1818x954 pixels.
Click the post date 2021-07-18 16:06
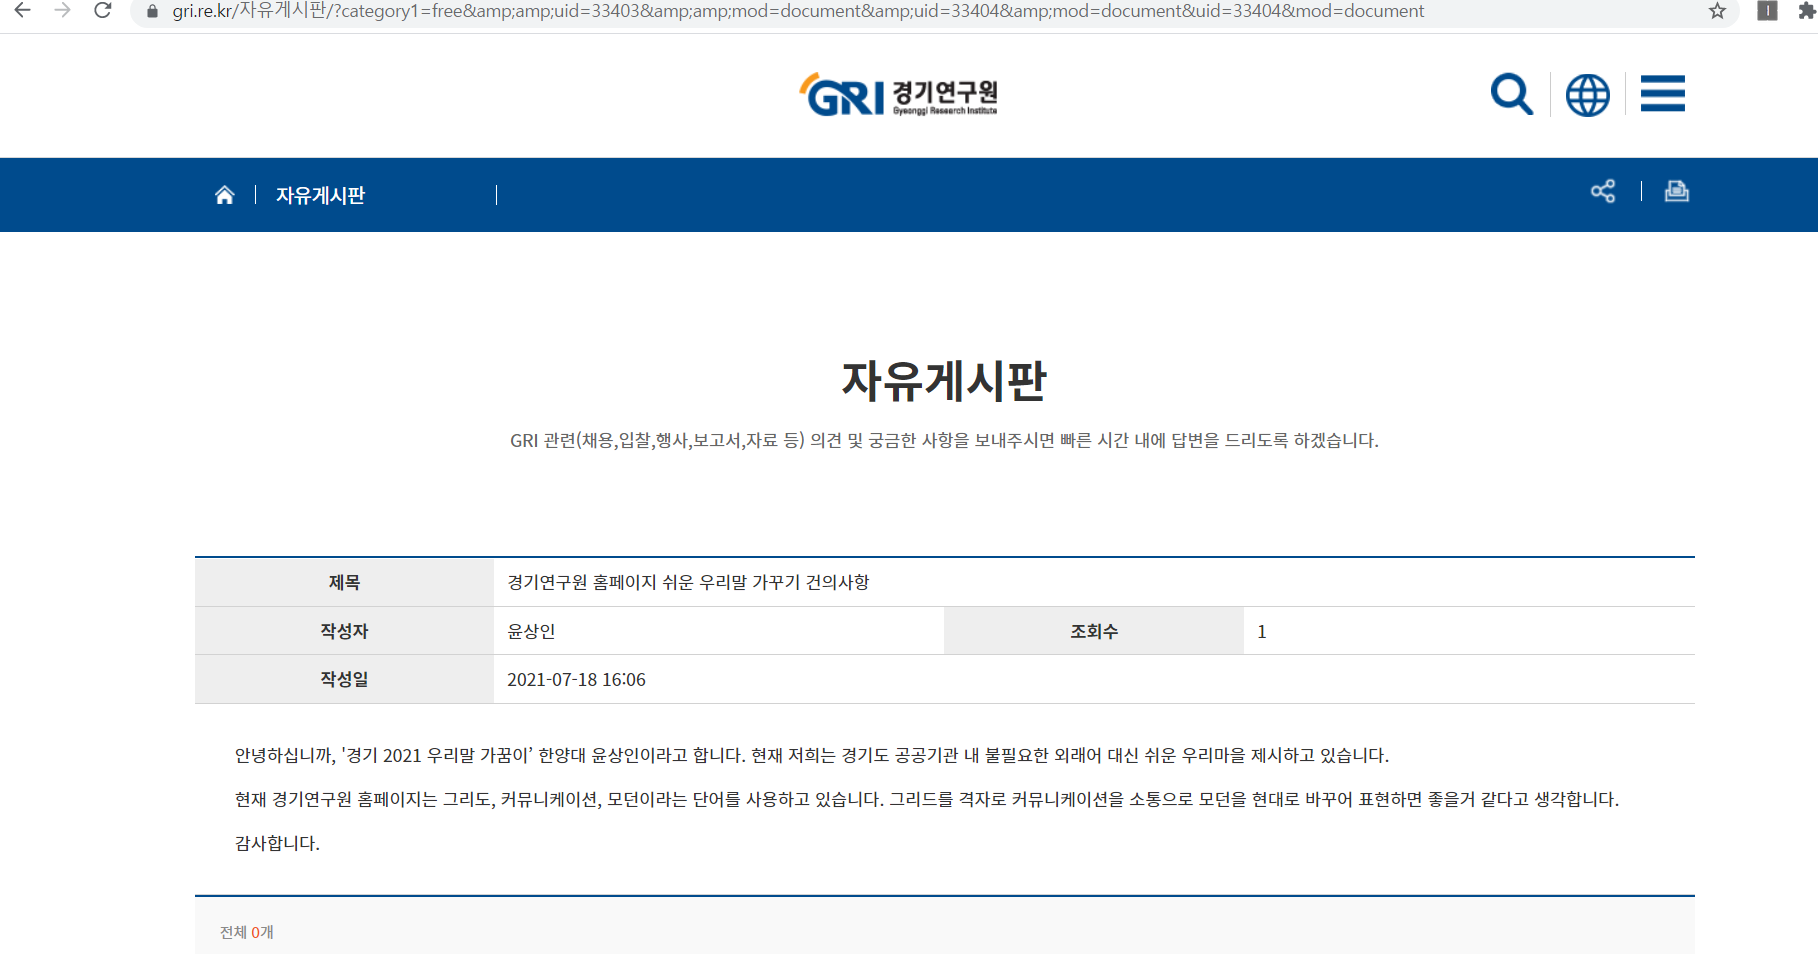[576, 680]
